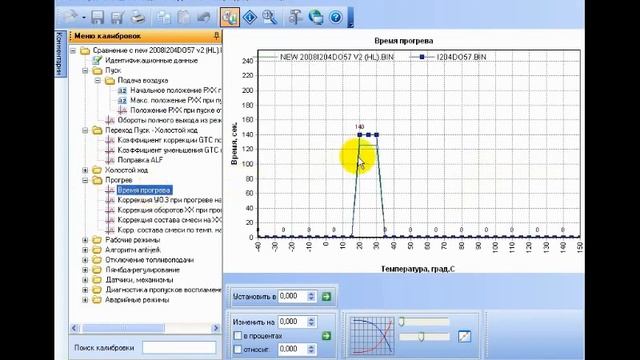The width and height of the screenshot is (640, 360).
Task: Select 'Коррекция УОЗ при прогреве' item
Action: point(170,200)
